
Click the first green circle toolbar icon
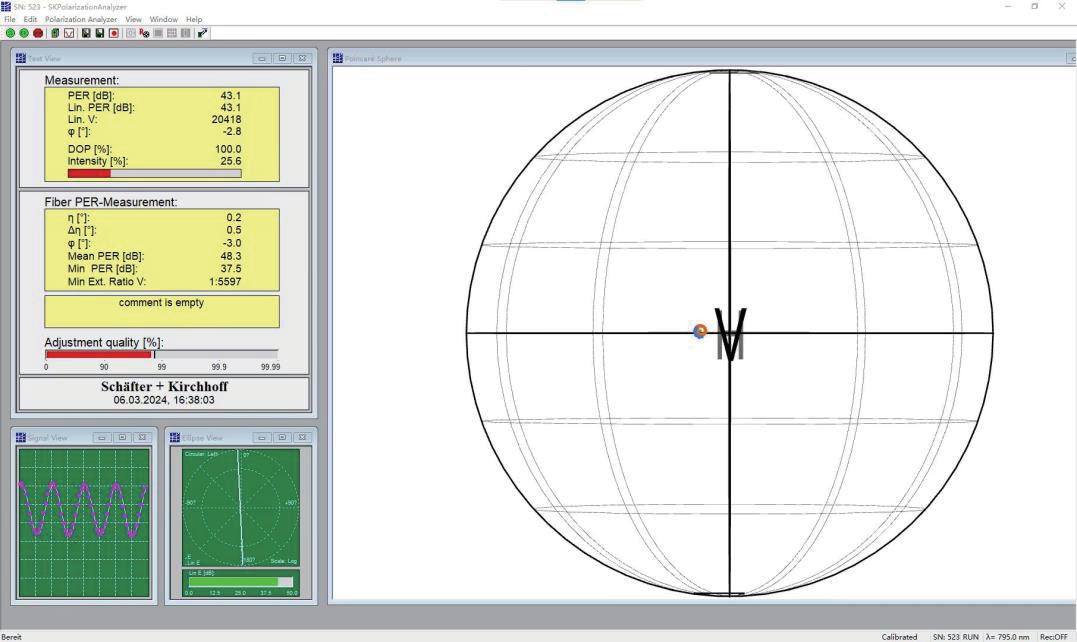(x=10, y=33)
